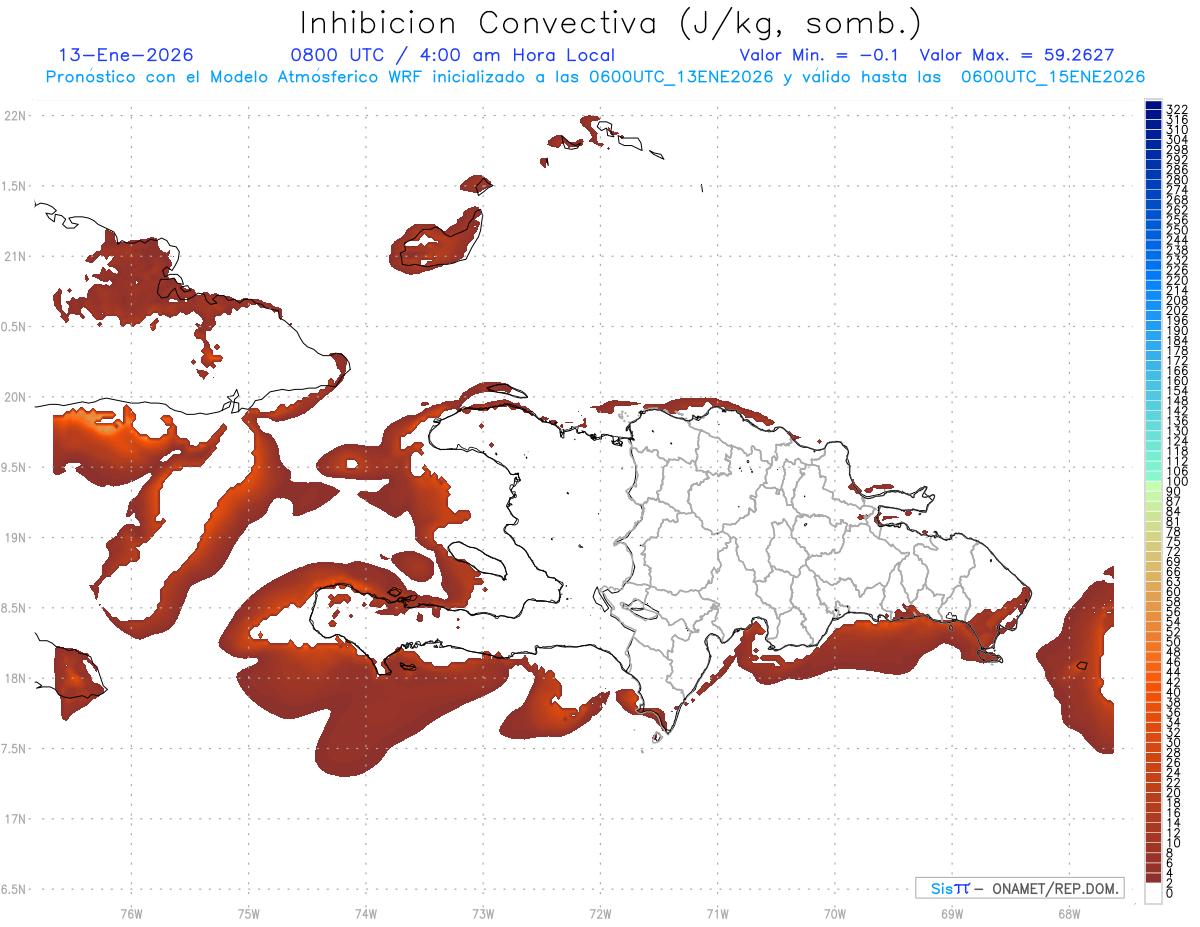Click the '60' value on the colorbar
The image size is (1200, 927).
point(1174,592)
